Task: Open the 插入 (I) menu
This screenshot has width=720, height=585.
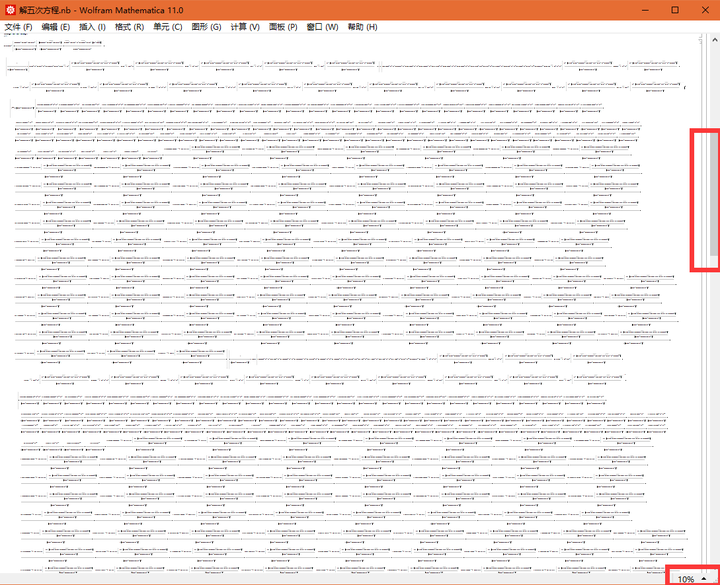Action: [92, 27]
